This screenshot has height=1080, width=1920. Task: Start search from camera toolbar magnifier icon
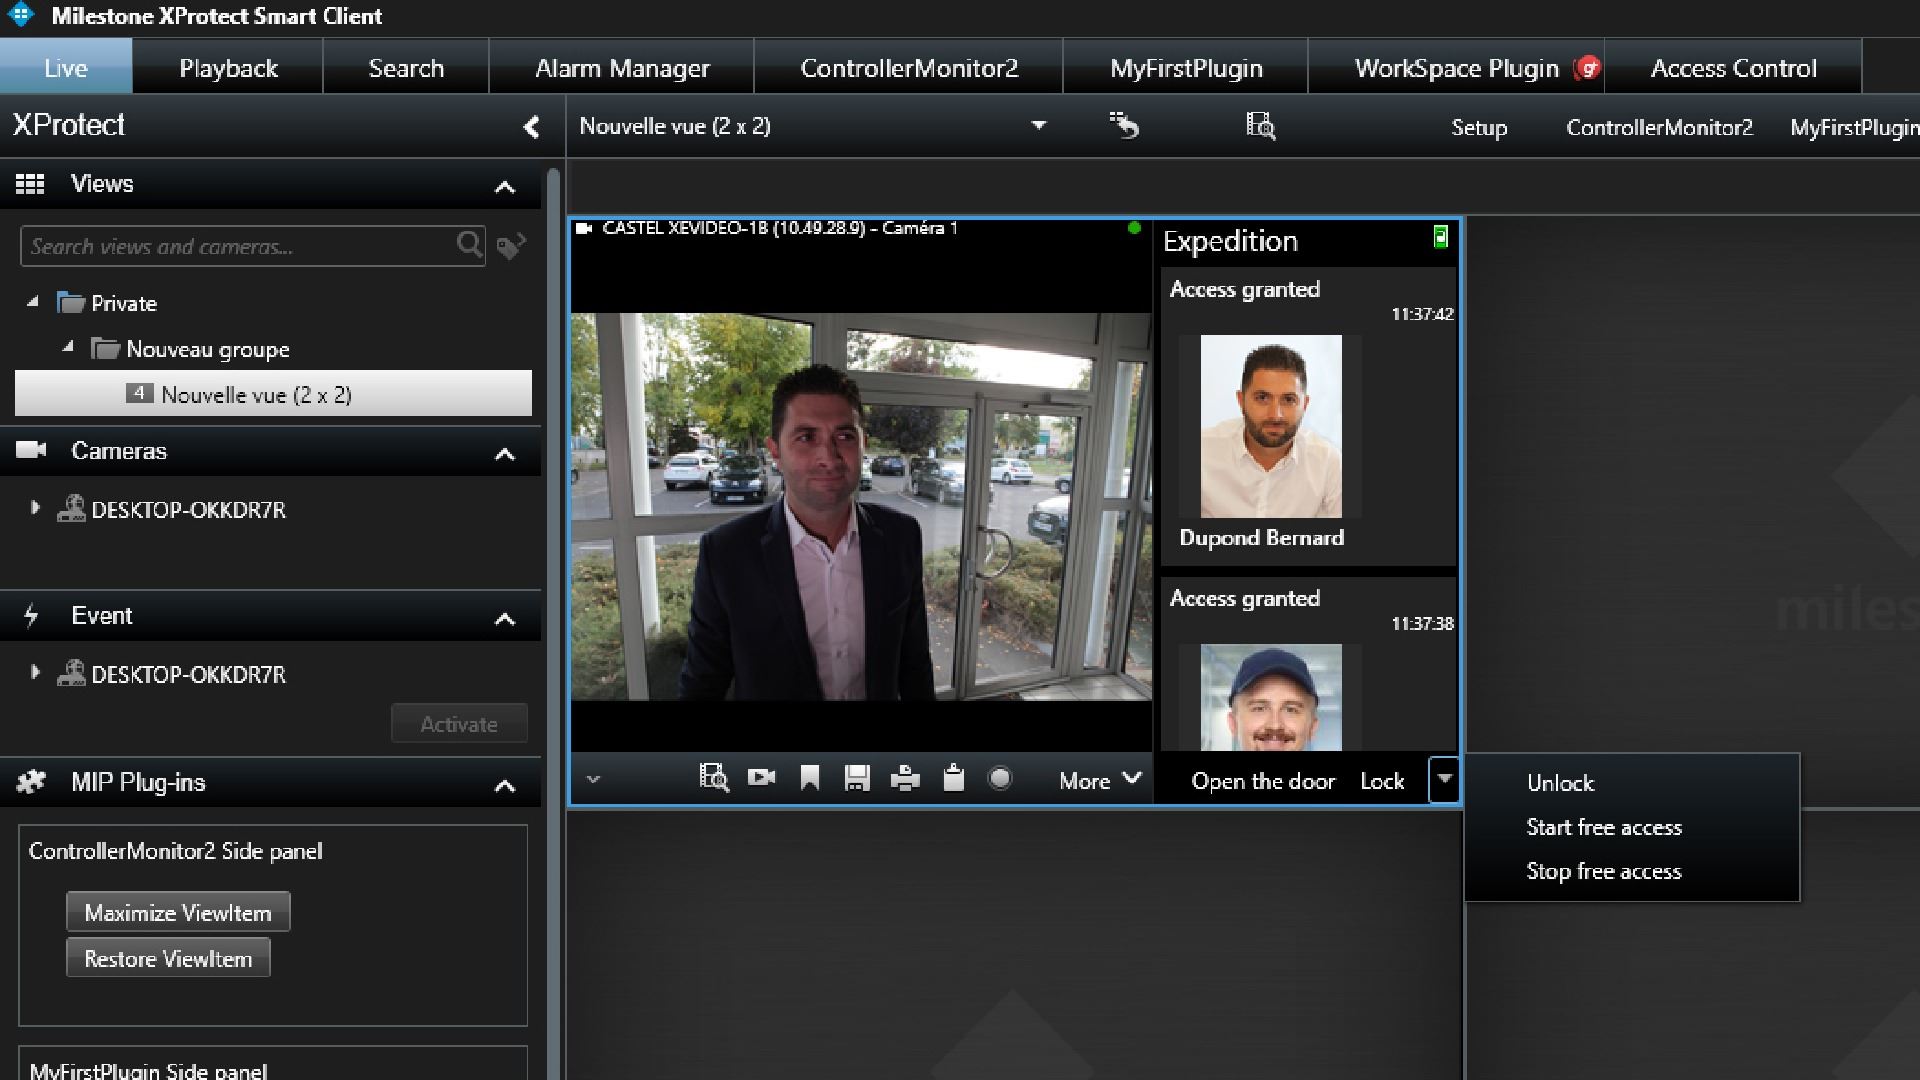coord(713,778)
